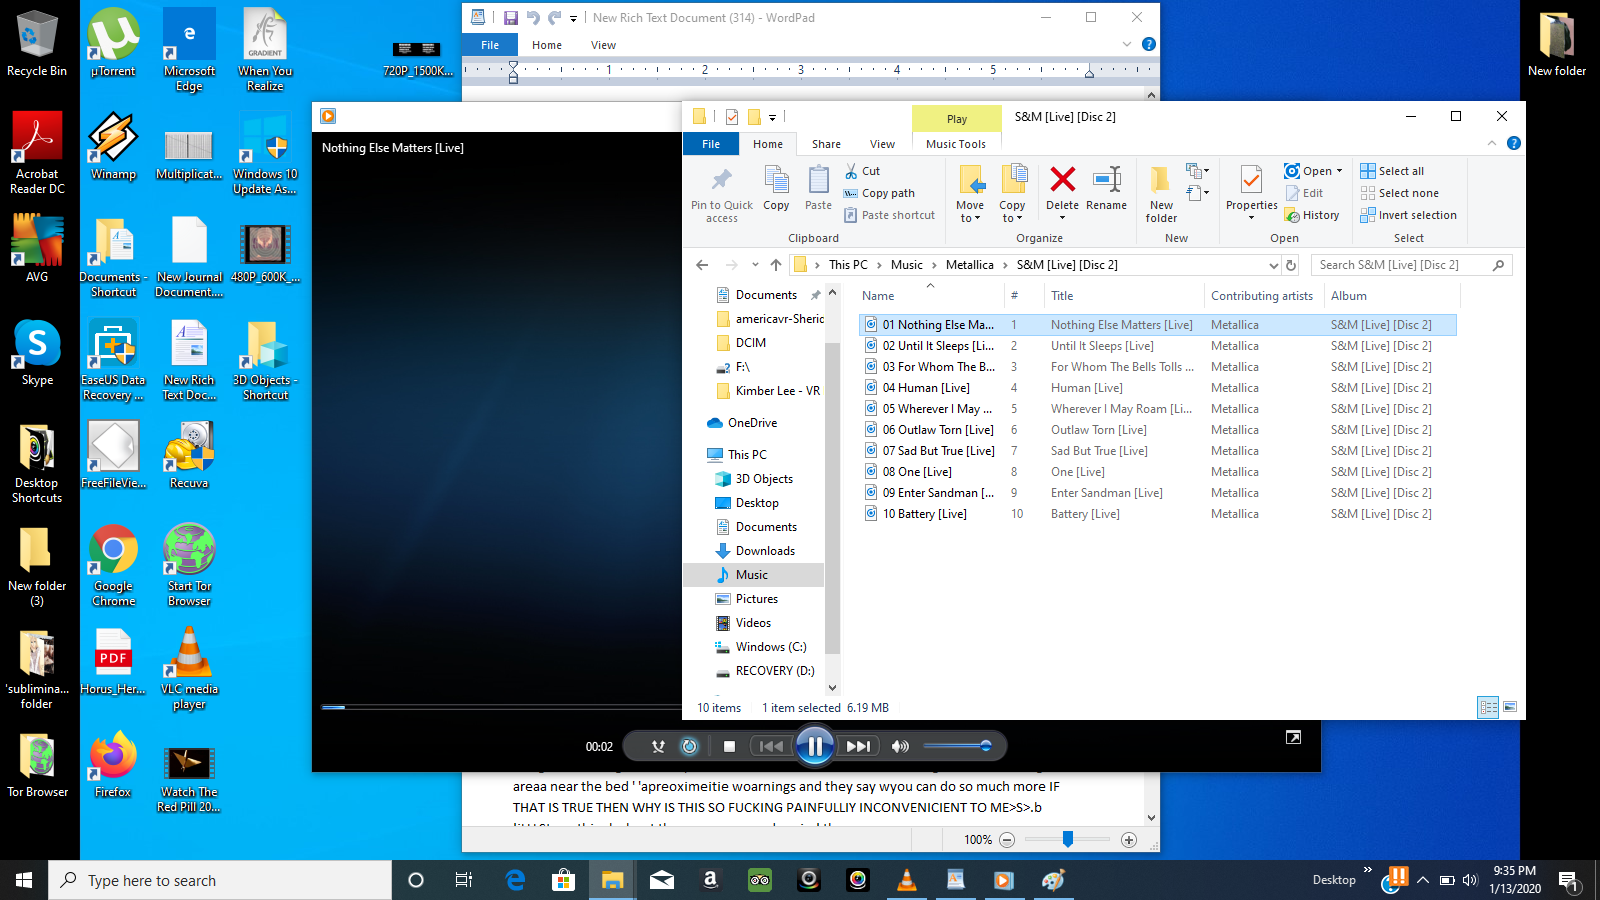
Task: Click Metallica in the breadcrumb path
Action: pyautogui.click(x=969, y=265)
